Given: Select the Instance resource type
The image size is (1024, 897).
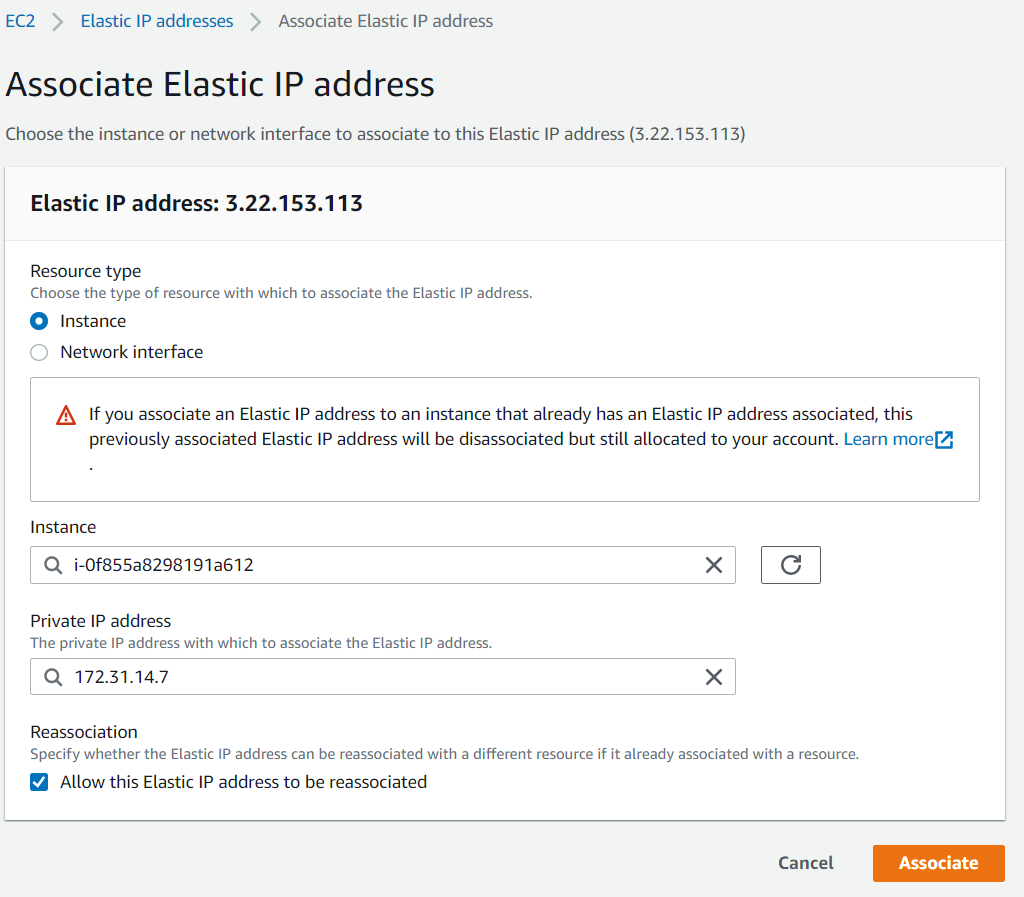Looking at the screenshot, I should [39, 321].
